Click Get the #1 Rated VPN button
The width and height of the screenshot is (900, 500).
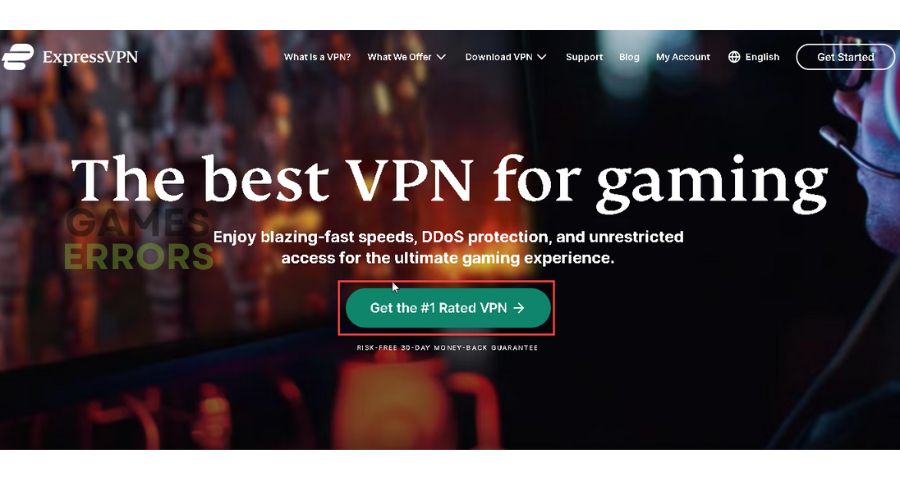click(x=448, y=308)
